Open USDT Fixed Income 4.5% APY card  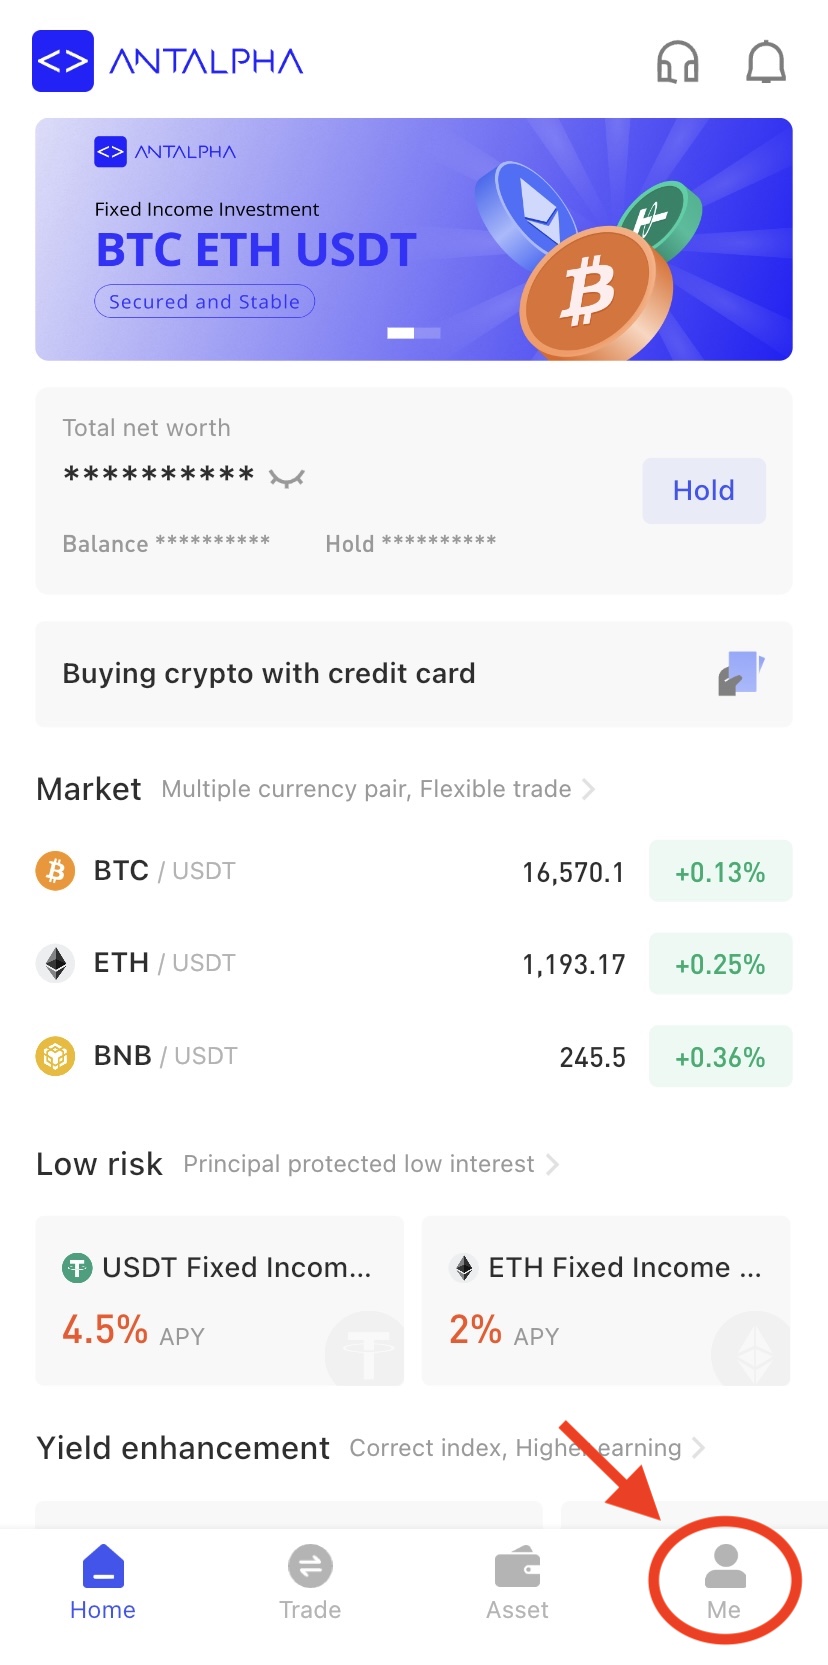point(220,1300)
